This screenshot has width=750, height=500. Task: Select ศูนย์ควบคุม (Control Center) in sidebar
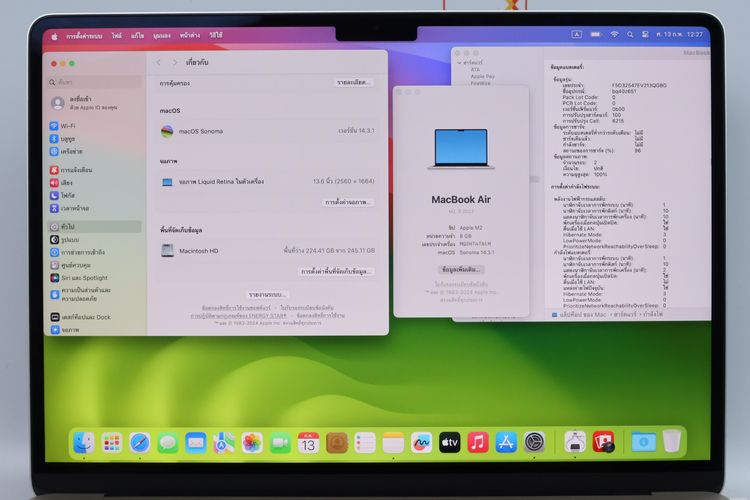click(95, 265)
